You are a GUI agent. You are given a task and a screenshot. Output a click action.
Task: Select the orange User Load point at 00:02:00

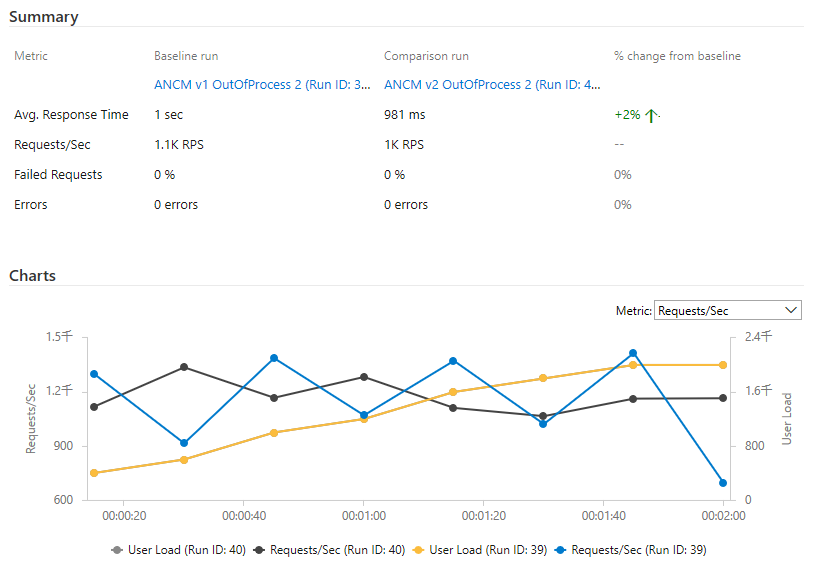pyautogui.click(x=723, y=365)
